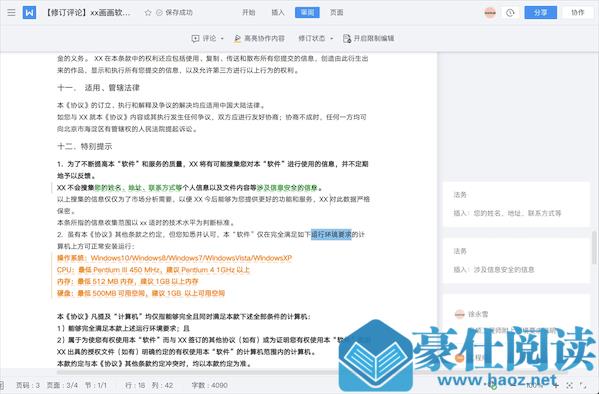Select the 审阅 review tab
This screenshot has width=599, height=394.
[307, 13]
